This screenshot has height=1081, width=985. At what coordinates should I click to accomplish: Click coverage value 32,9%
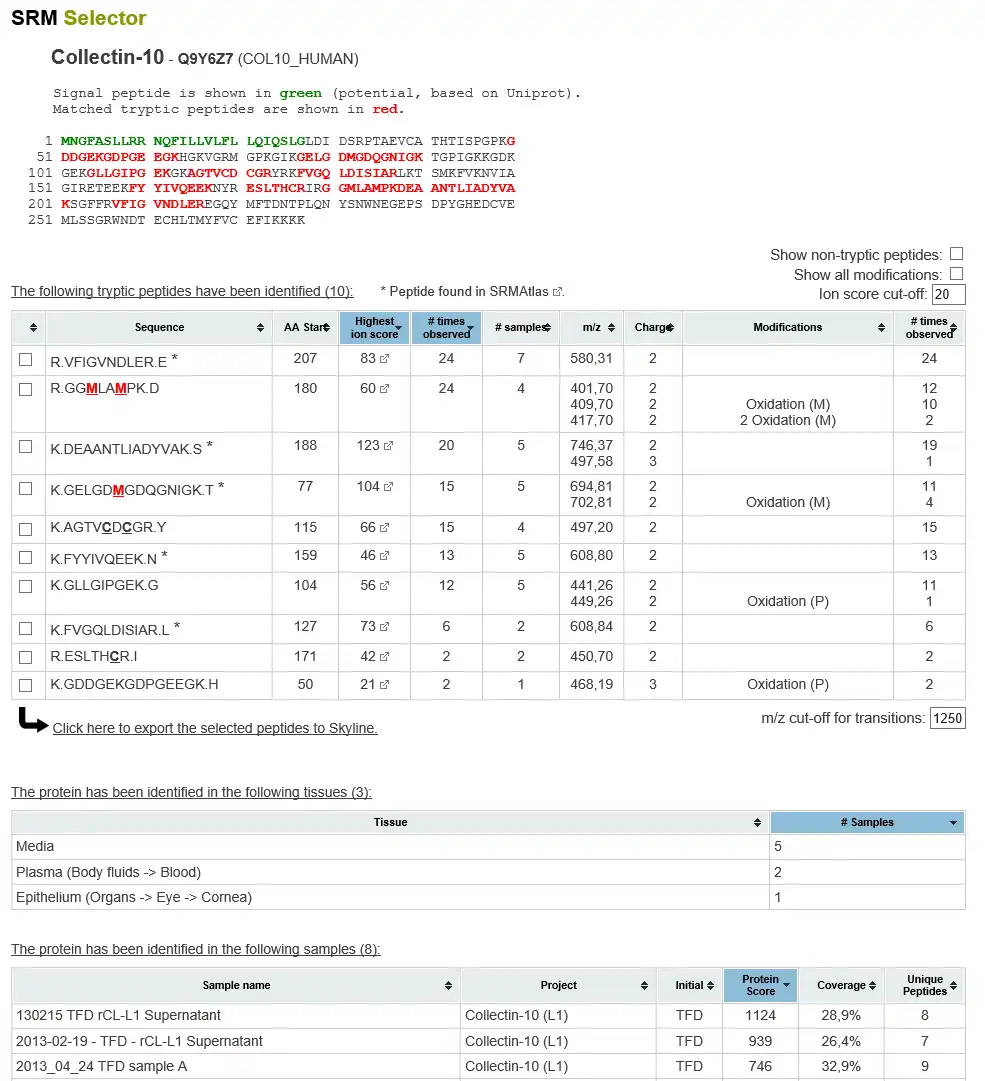[x=841, y=1067]
